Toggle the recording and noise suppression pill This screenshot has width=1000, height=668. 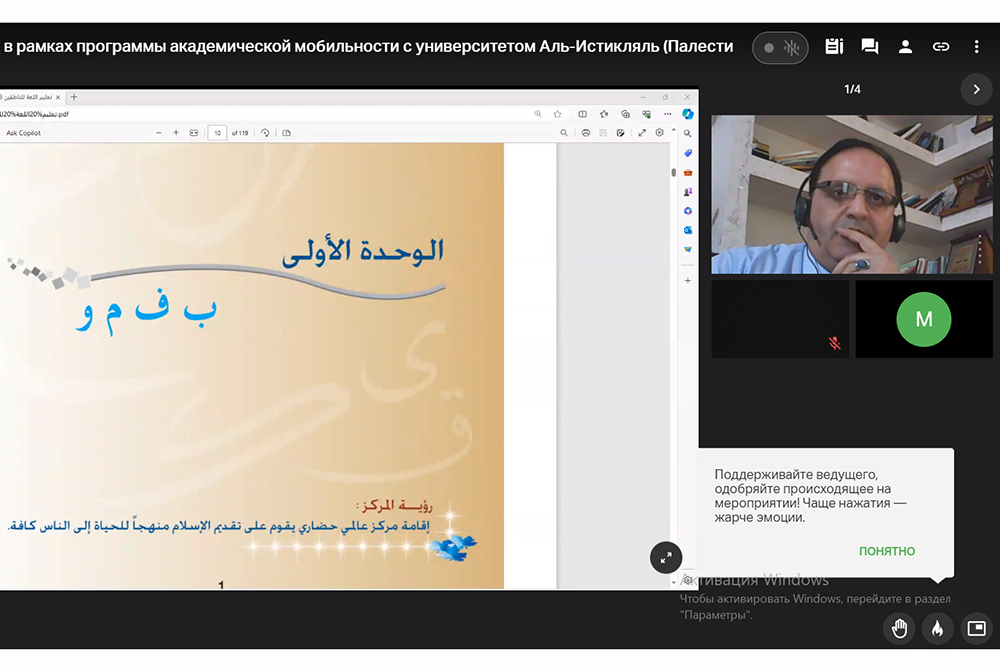click(x=780, y=48)
